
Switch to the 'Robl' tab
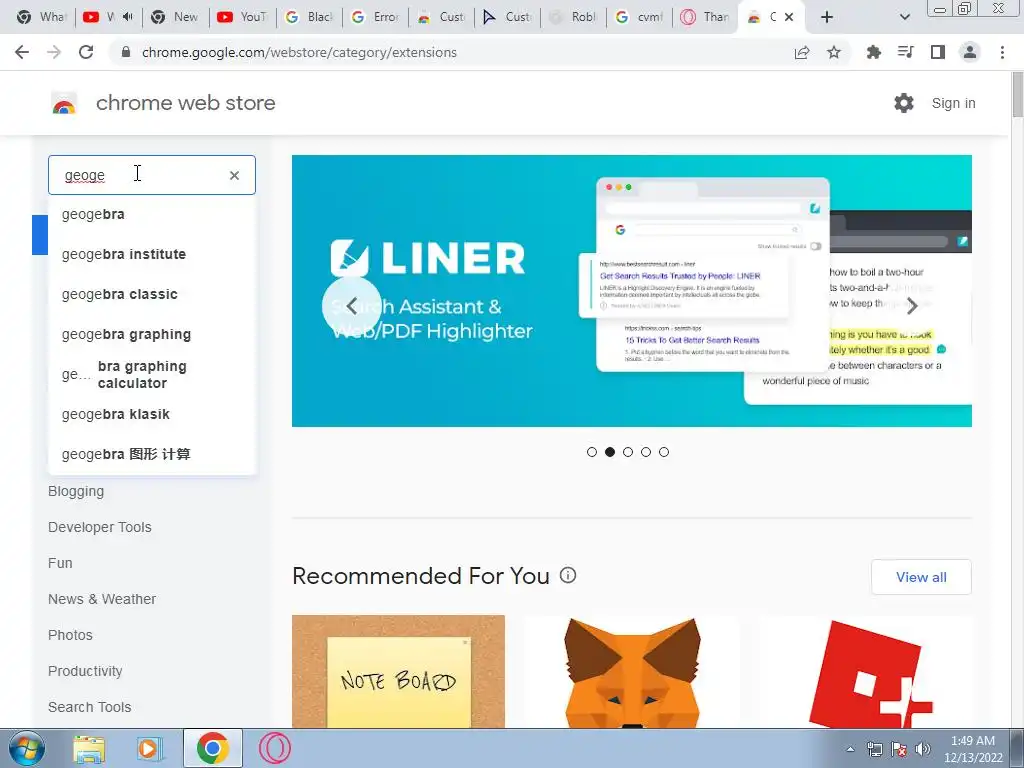tap(573, 17)
